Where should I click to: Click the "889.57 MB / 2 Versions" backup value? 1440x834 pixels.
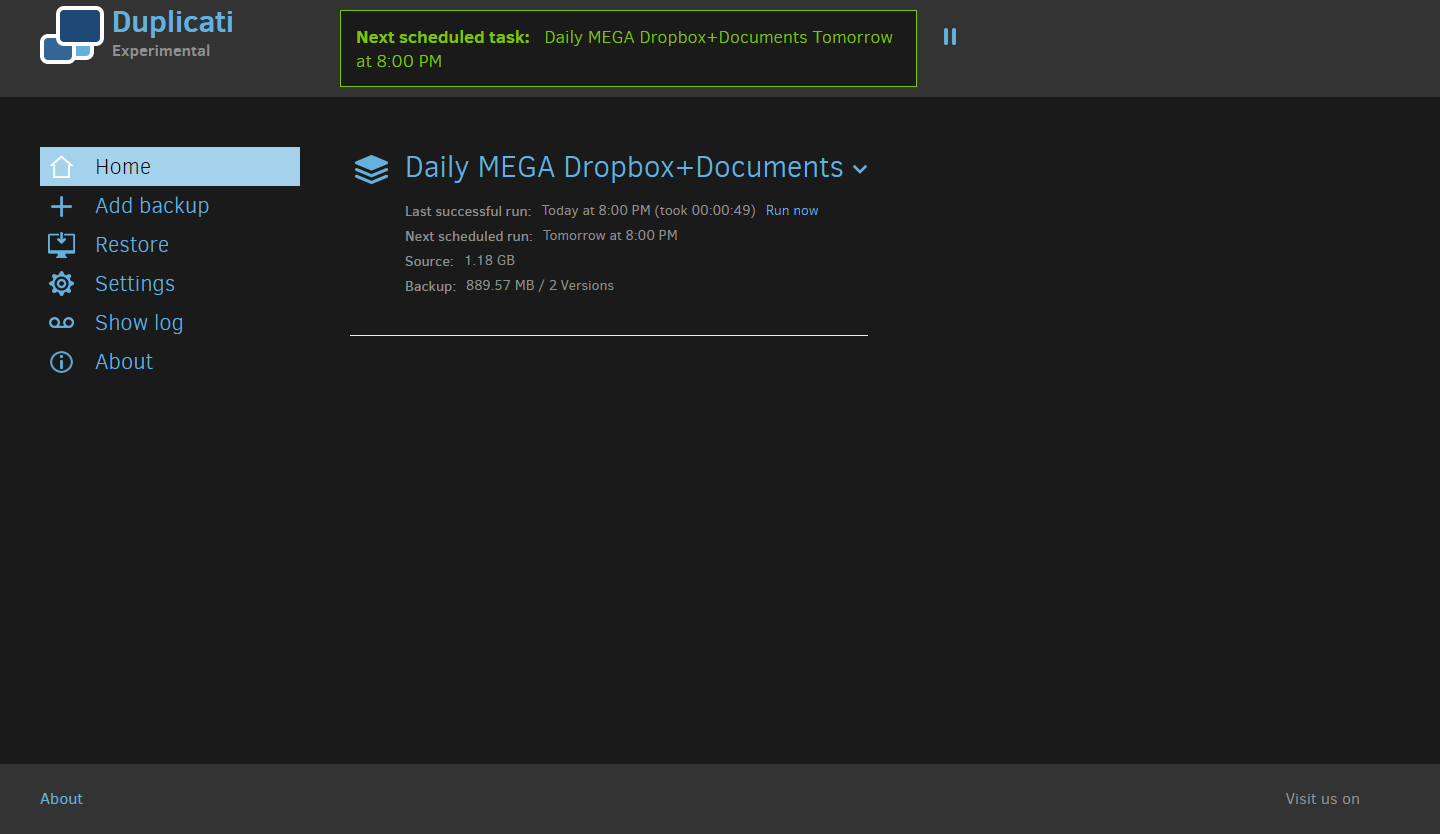pos(540,286)
